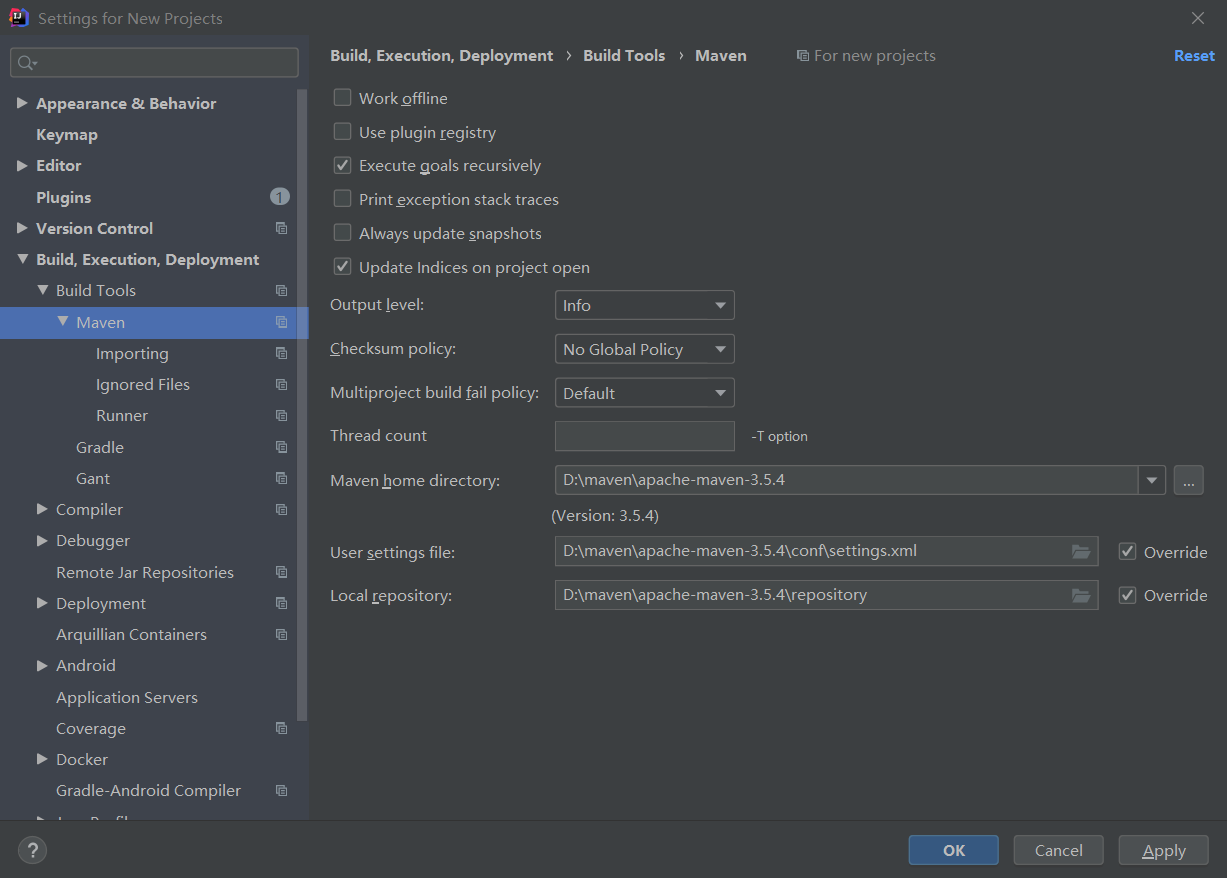1227x878 pixels.
Task: Click folder icon in Local repository field
Action: (1080, 595)
